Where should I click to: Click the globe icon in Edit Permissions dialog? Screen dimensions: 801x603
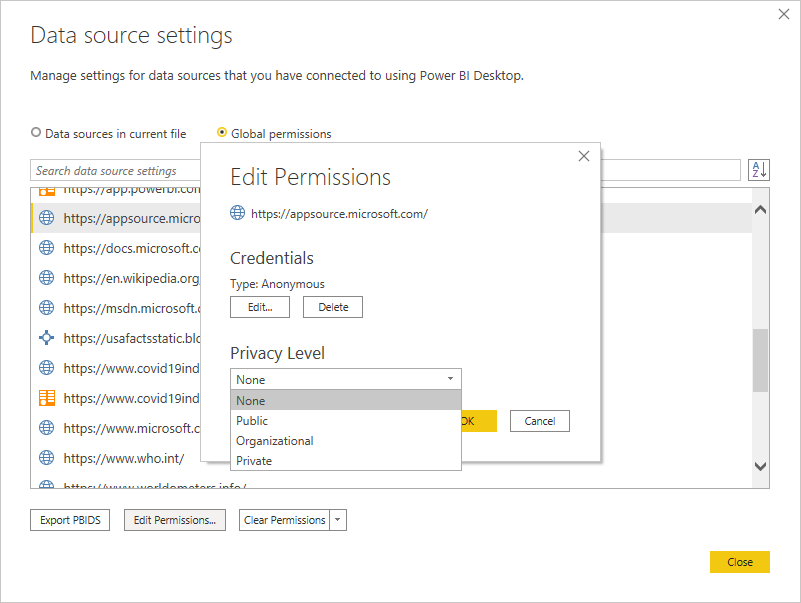[x=237, y=212]
